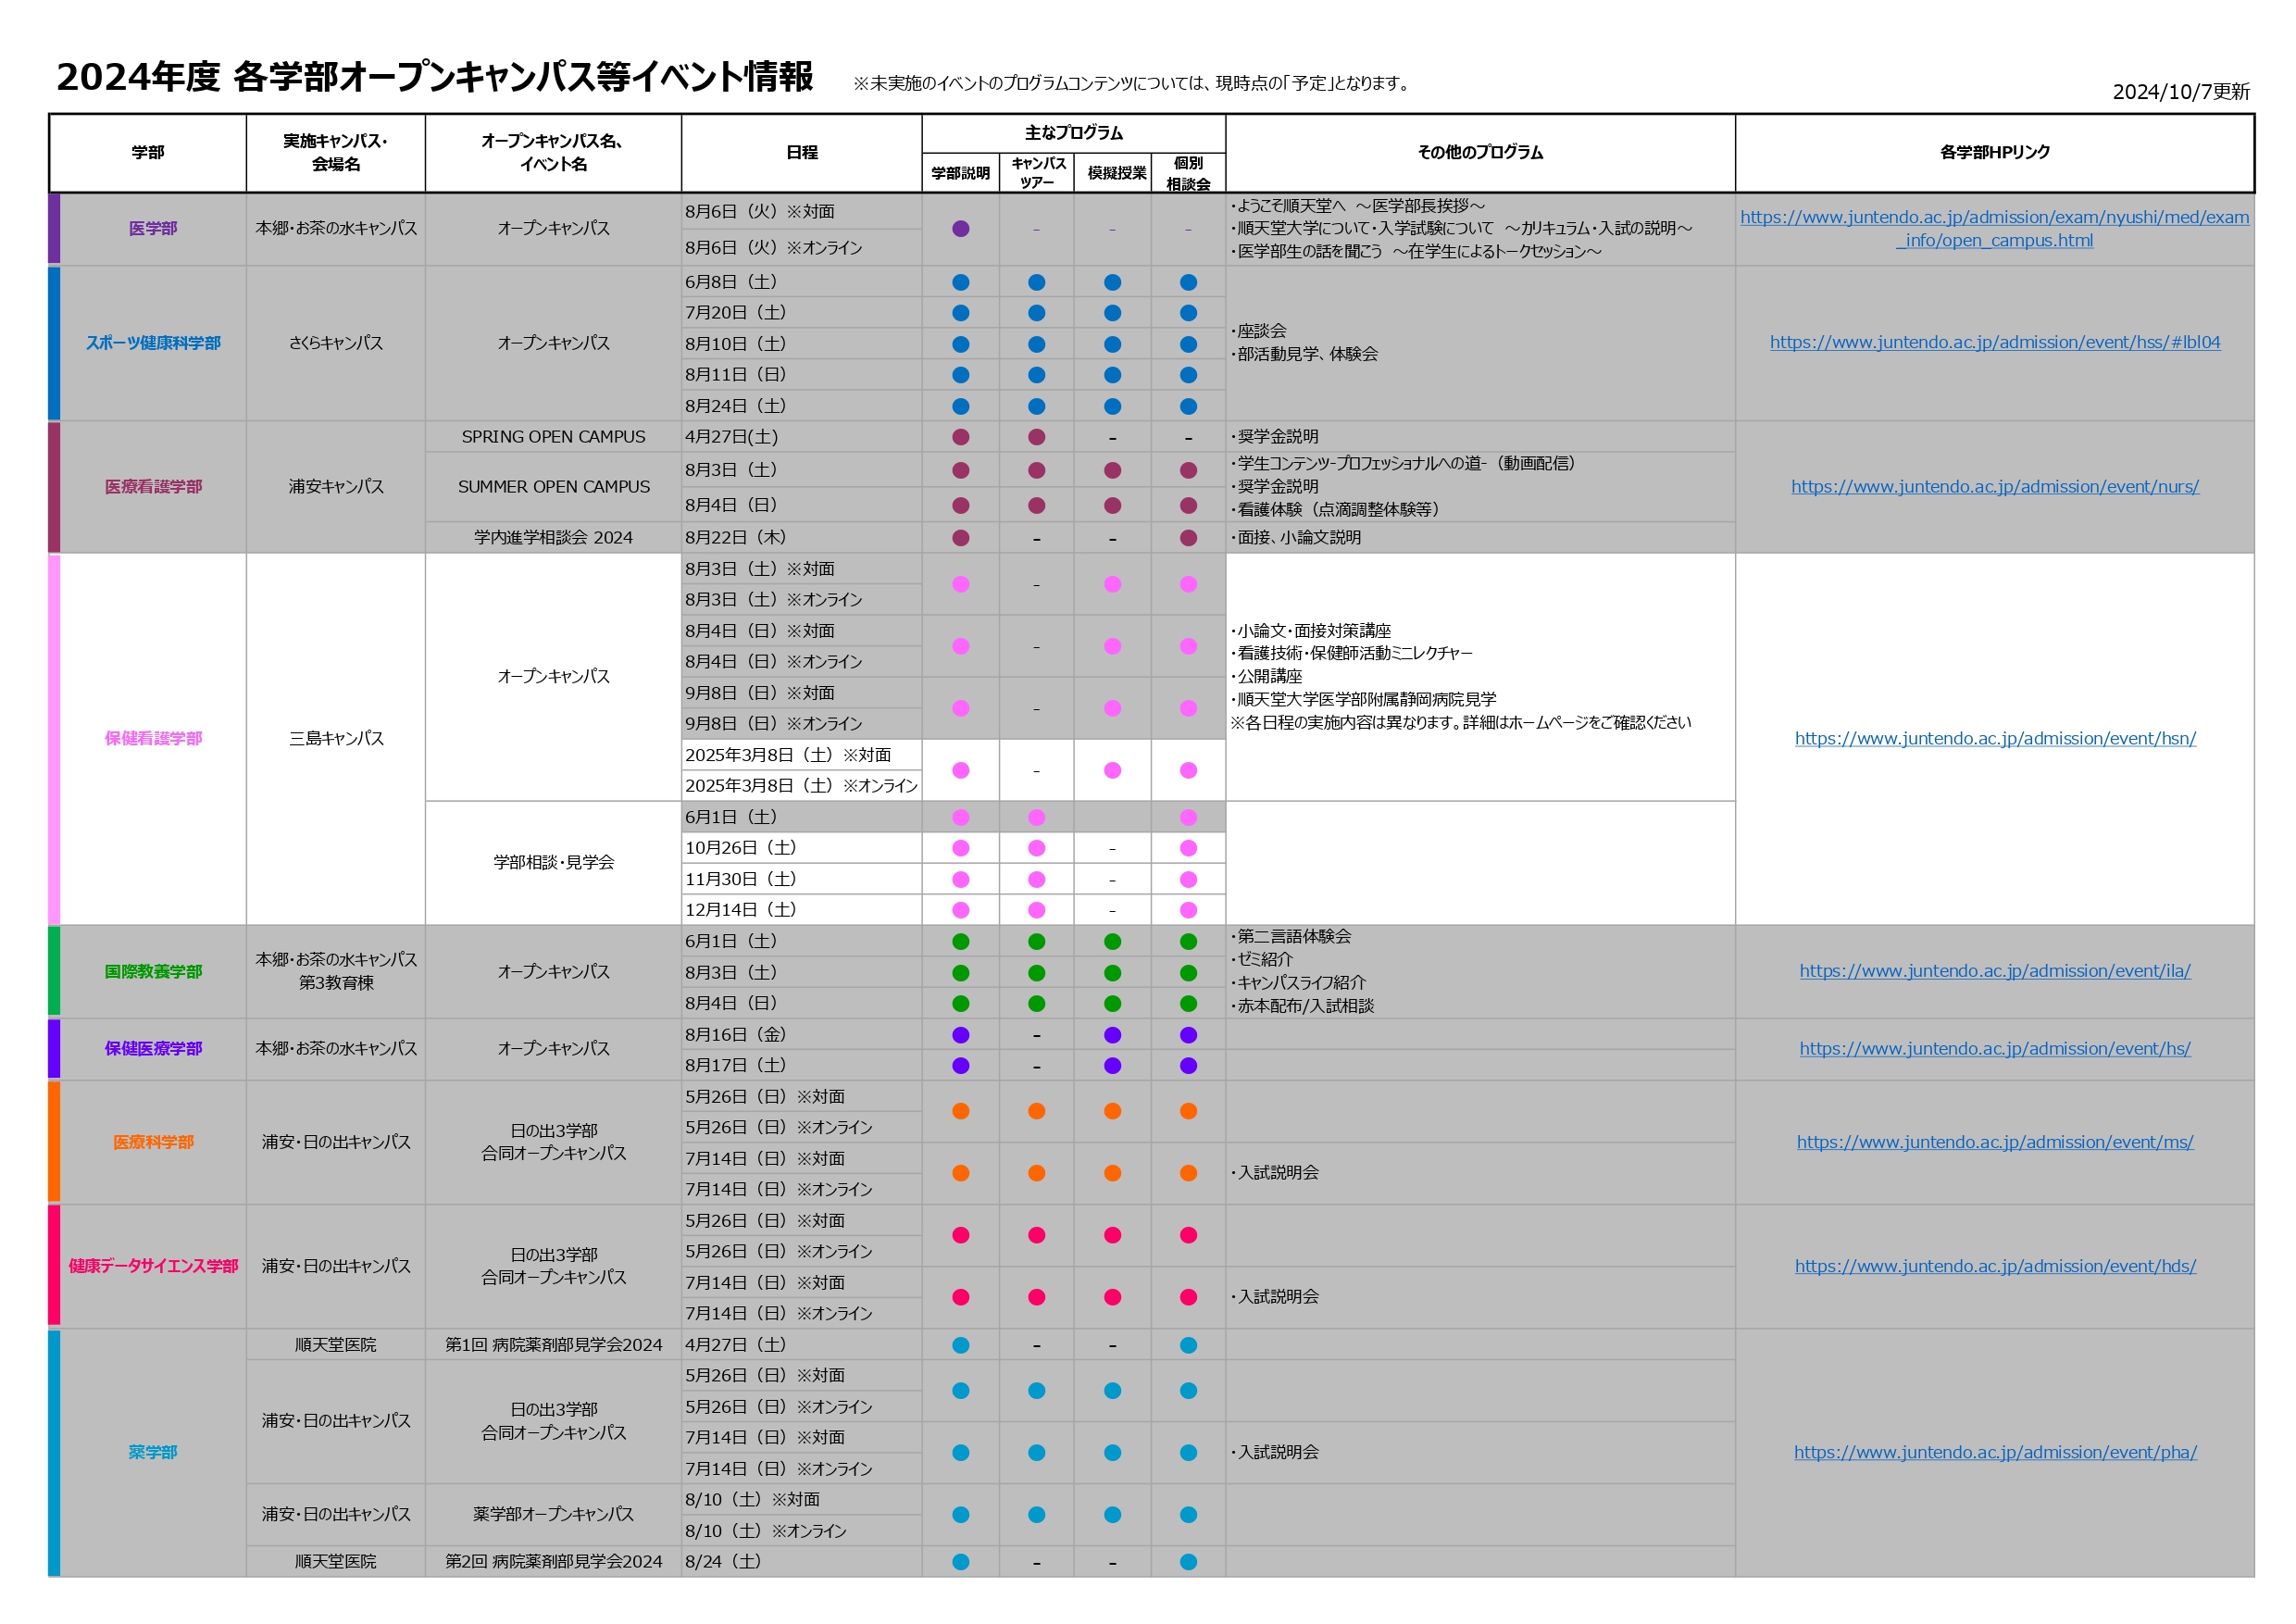Screen dimensions: 2296x1624
Task: Open the 医療看護学部 nurs event link
Action: (1994, 487)
